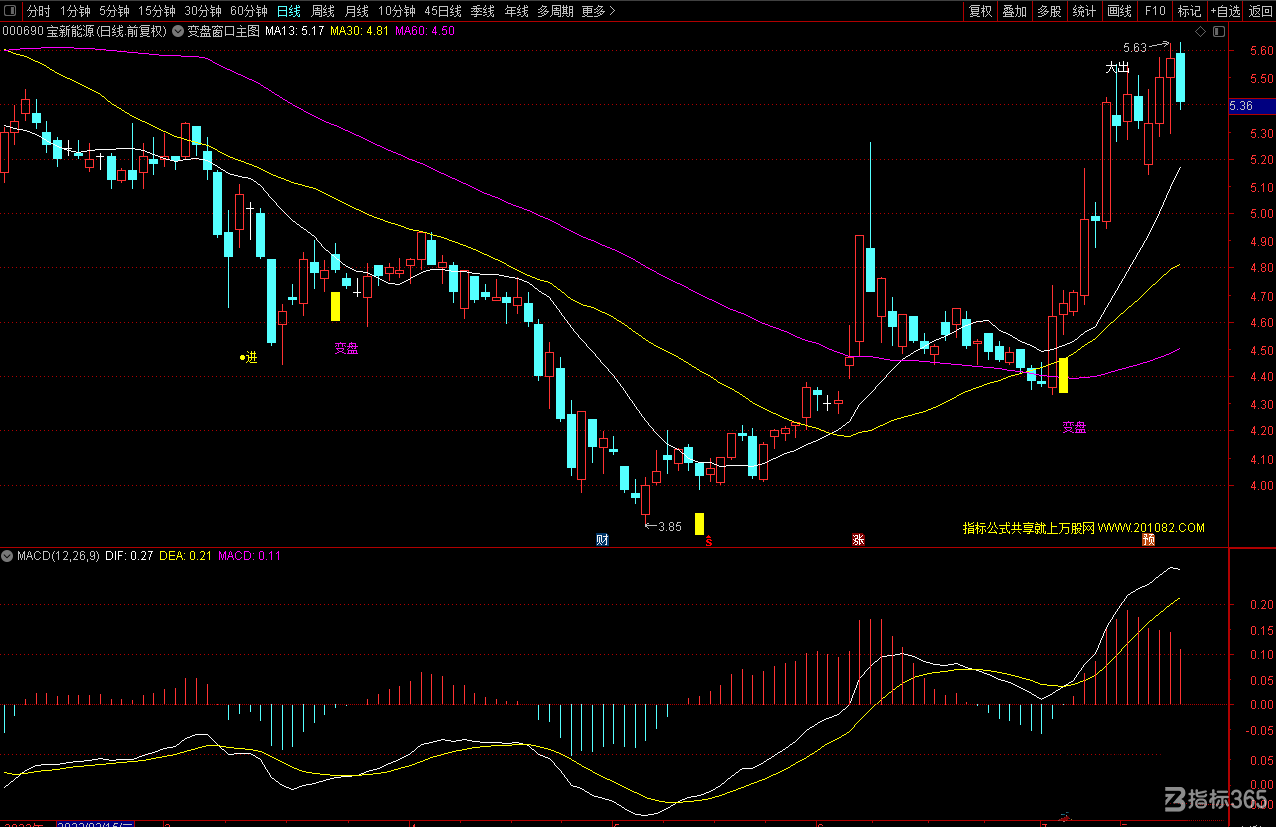Click the DEA: 0.21 value label

click(186, 555)
